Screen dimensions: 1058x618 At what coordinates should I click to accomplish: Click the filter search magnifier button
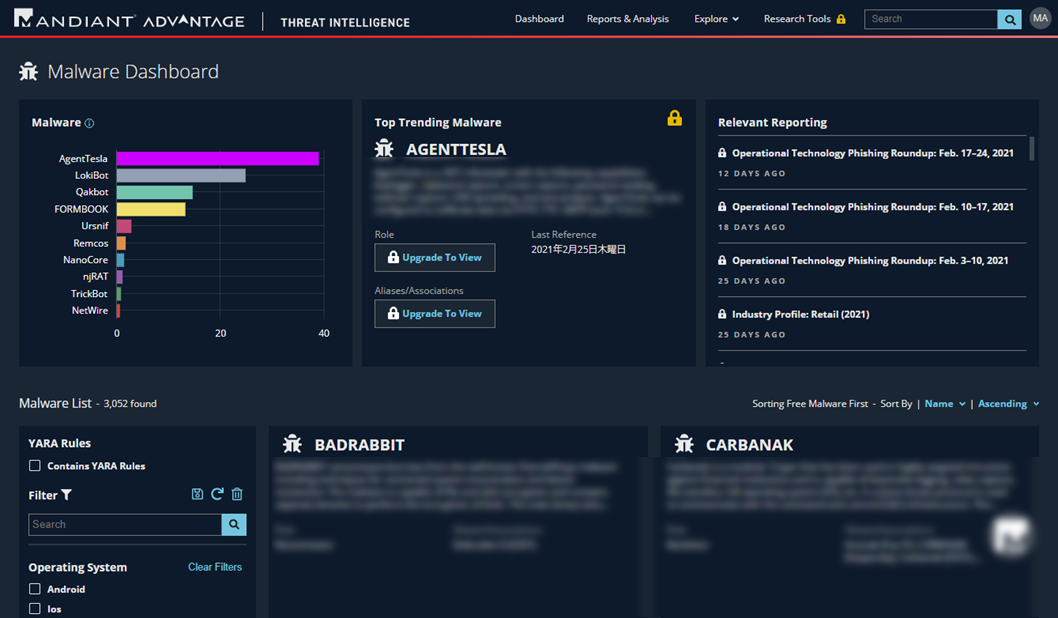click(234, 524)
